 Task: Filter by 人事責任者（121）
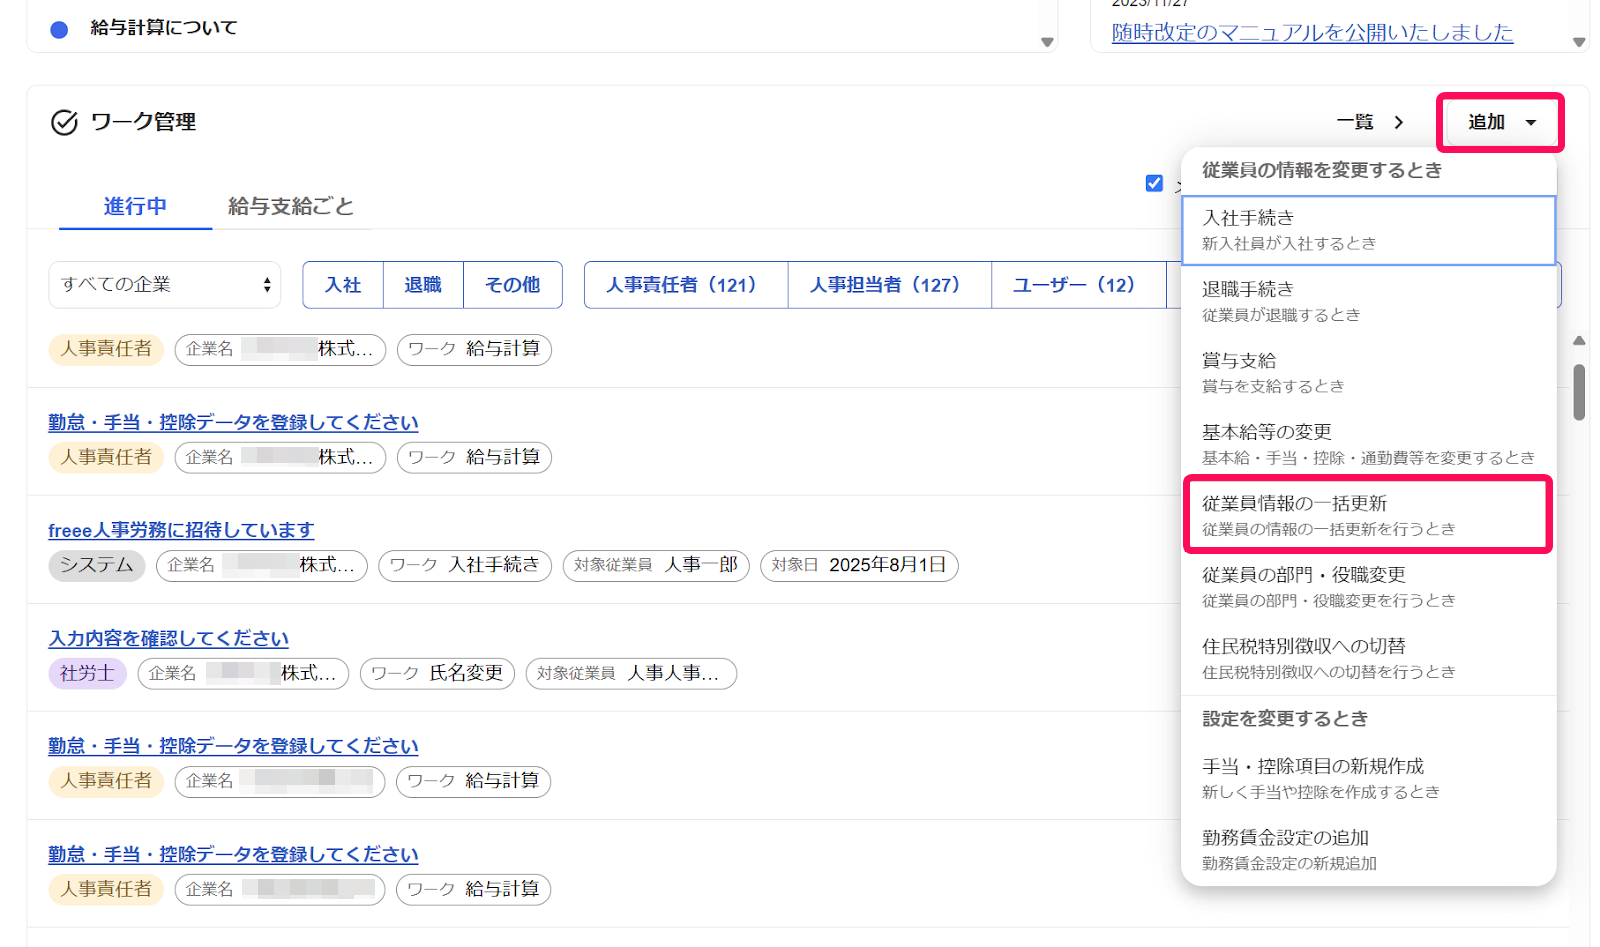pyautogui.click(x=686, y=285)
